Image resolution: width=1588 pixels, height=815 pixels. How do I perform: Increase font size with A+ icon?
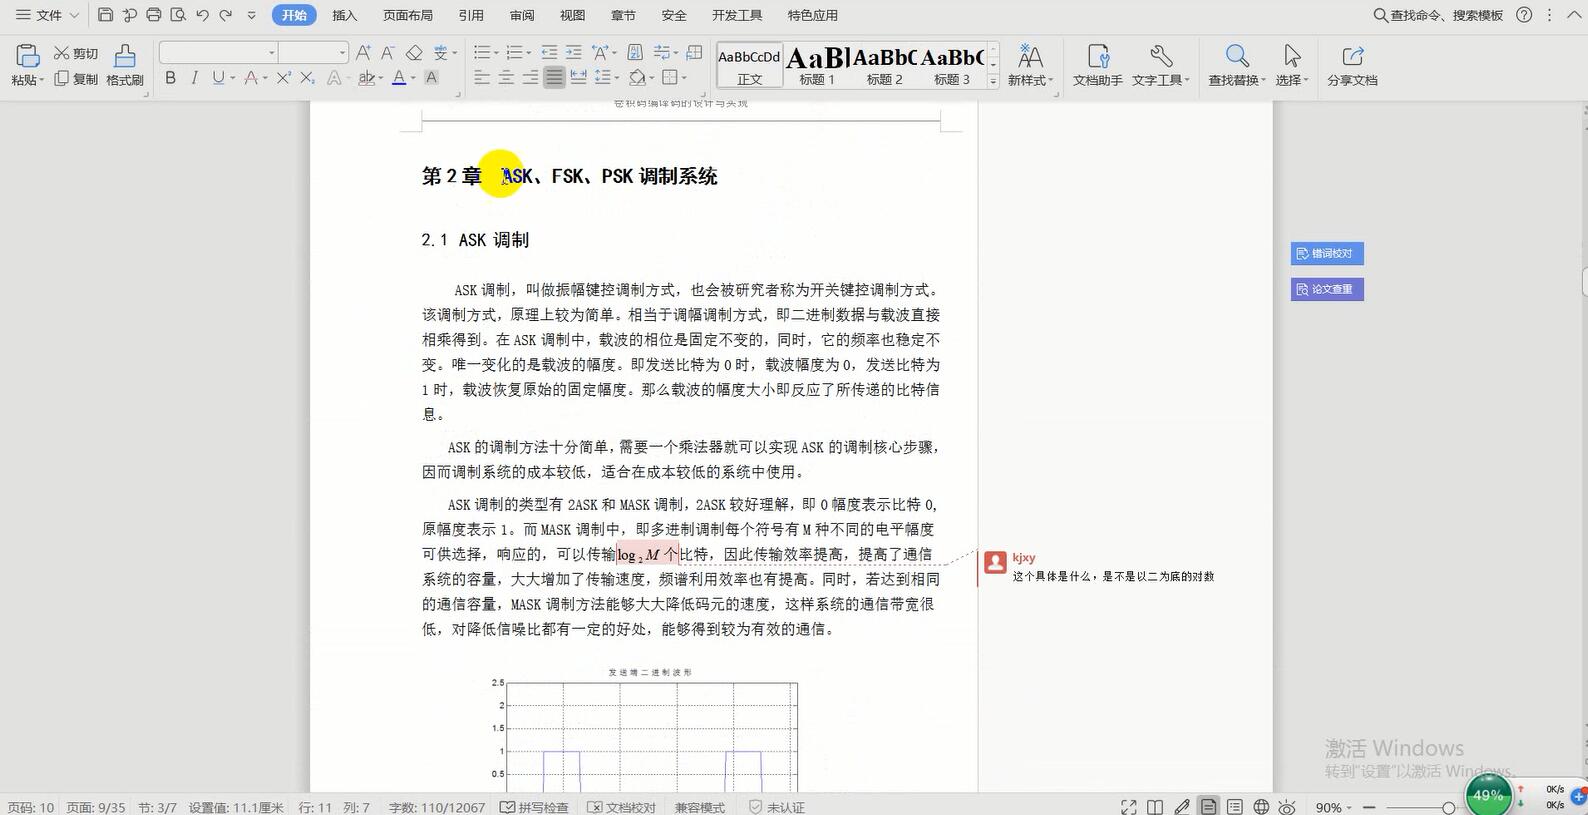(364, 52)
